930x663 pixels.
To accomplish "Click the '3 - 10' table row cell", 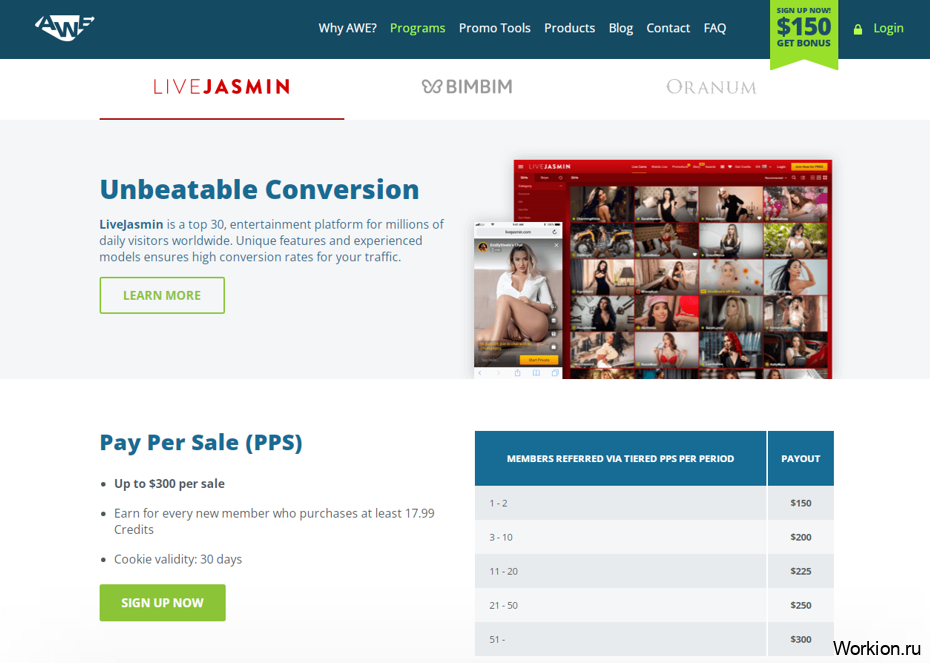I will click(620, 537).
